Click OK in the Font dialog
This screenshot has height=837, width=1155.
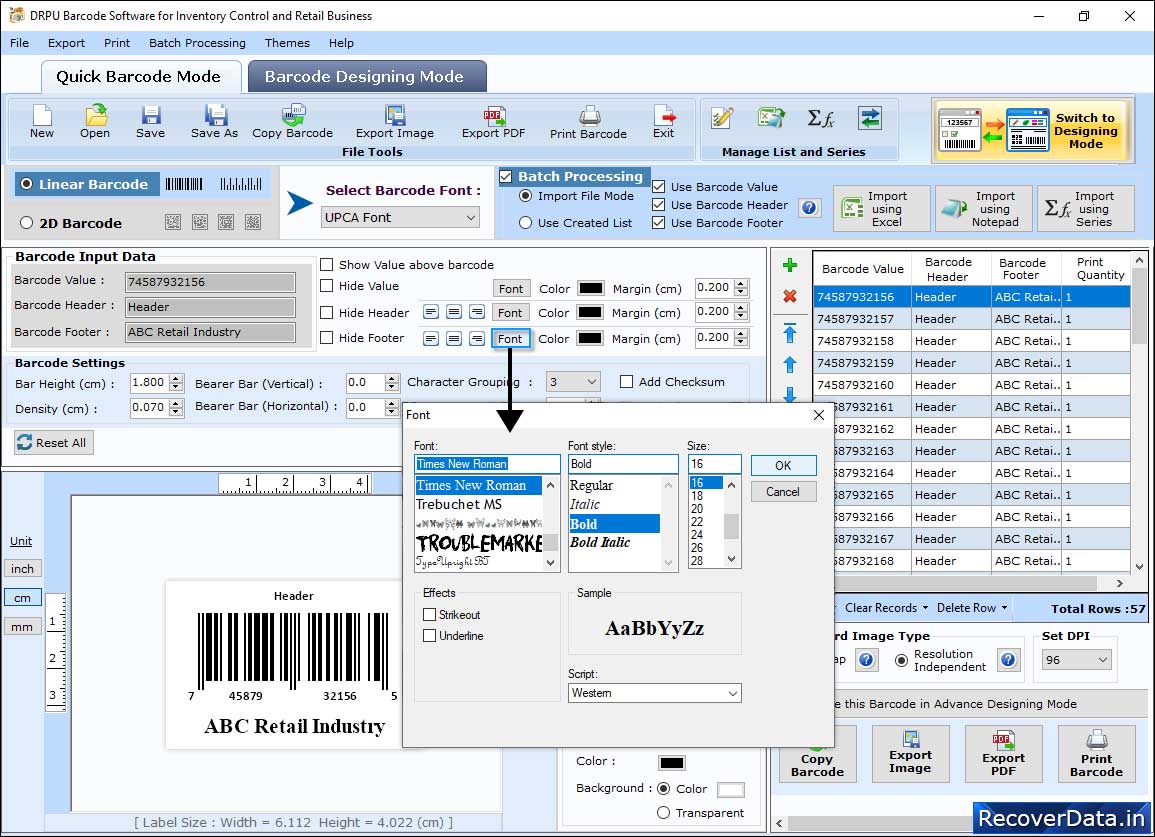point(783,466)
